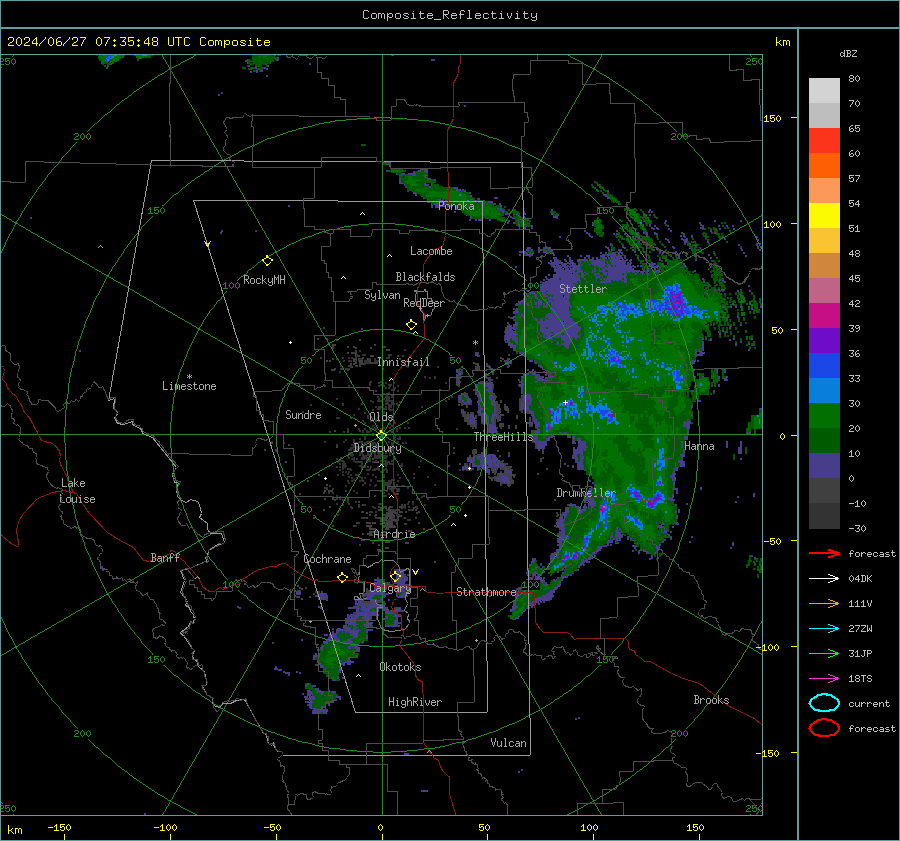Click the Limestone label

pos(189,386)
